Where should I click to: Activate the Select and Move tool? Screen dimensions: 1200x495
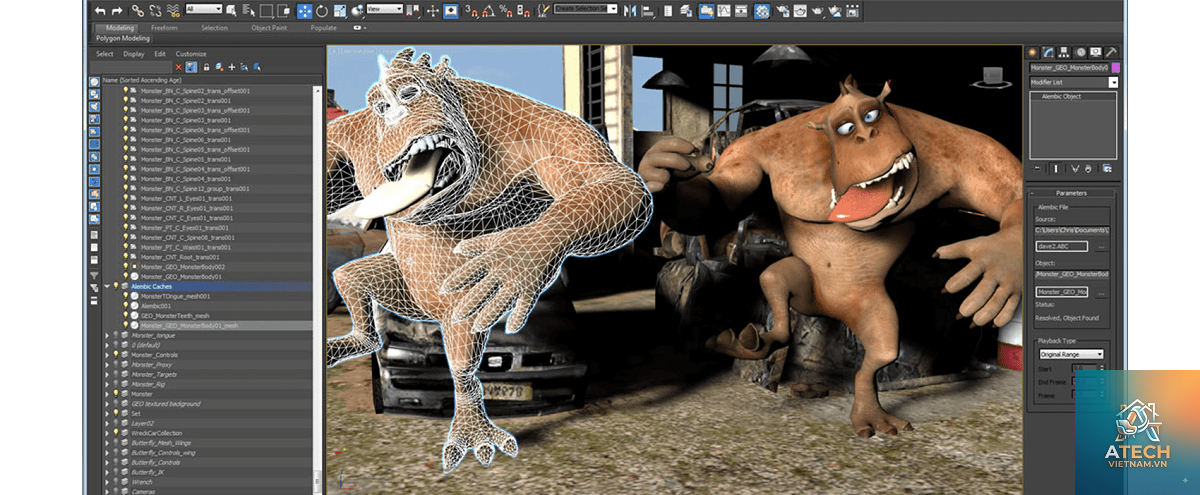click(305, 10)
